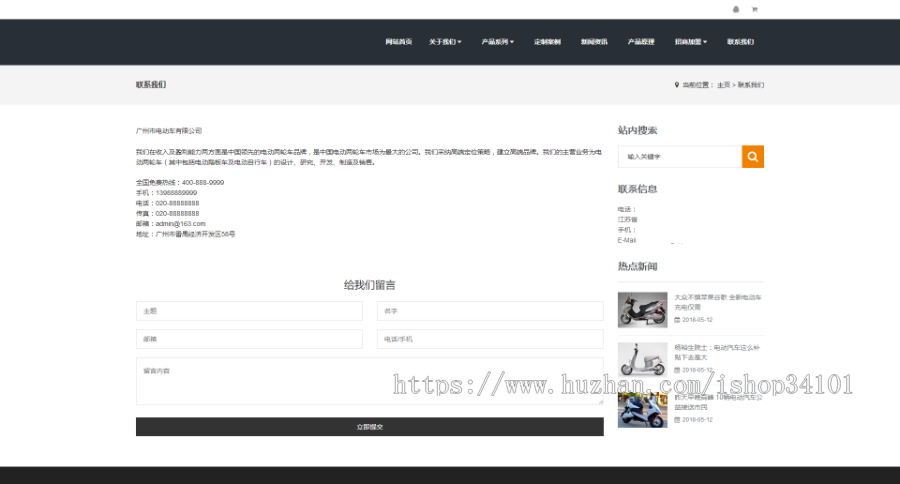This screenshot has width=900, height=484.
Task: Click the blue scooter news thumbnail
Action: 642,409
